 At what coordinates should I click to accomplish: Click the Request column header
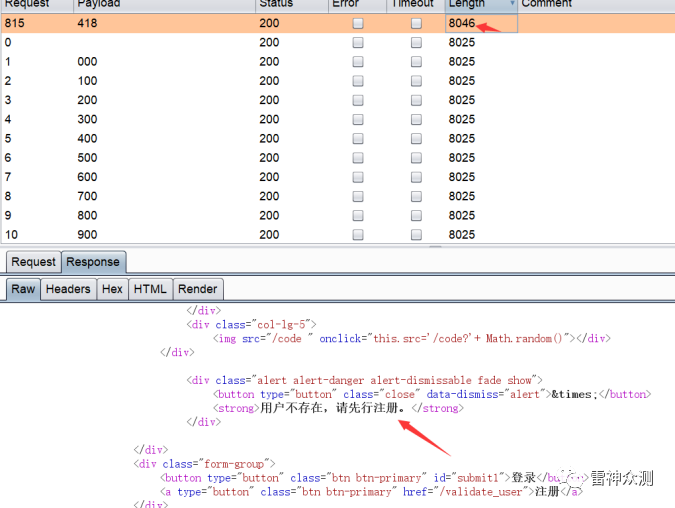(27, 4)
